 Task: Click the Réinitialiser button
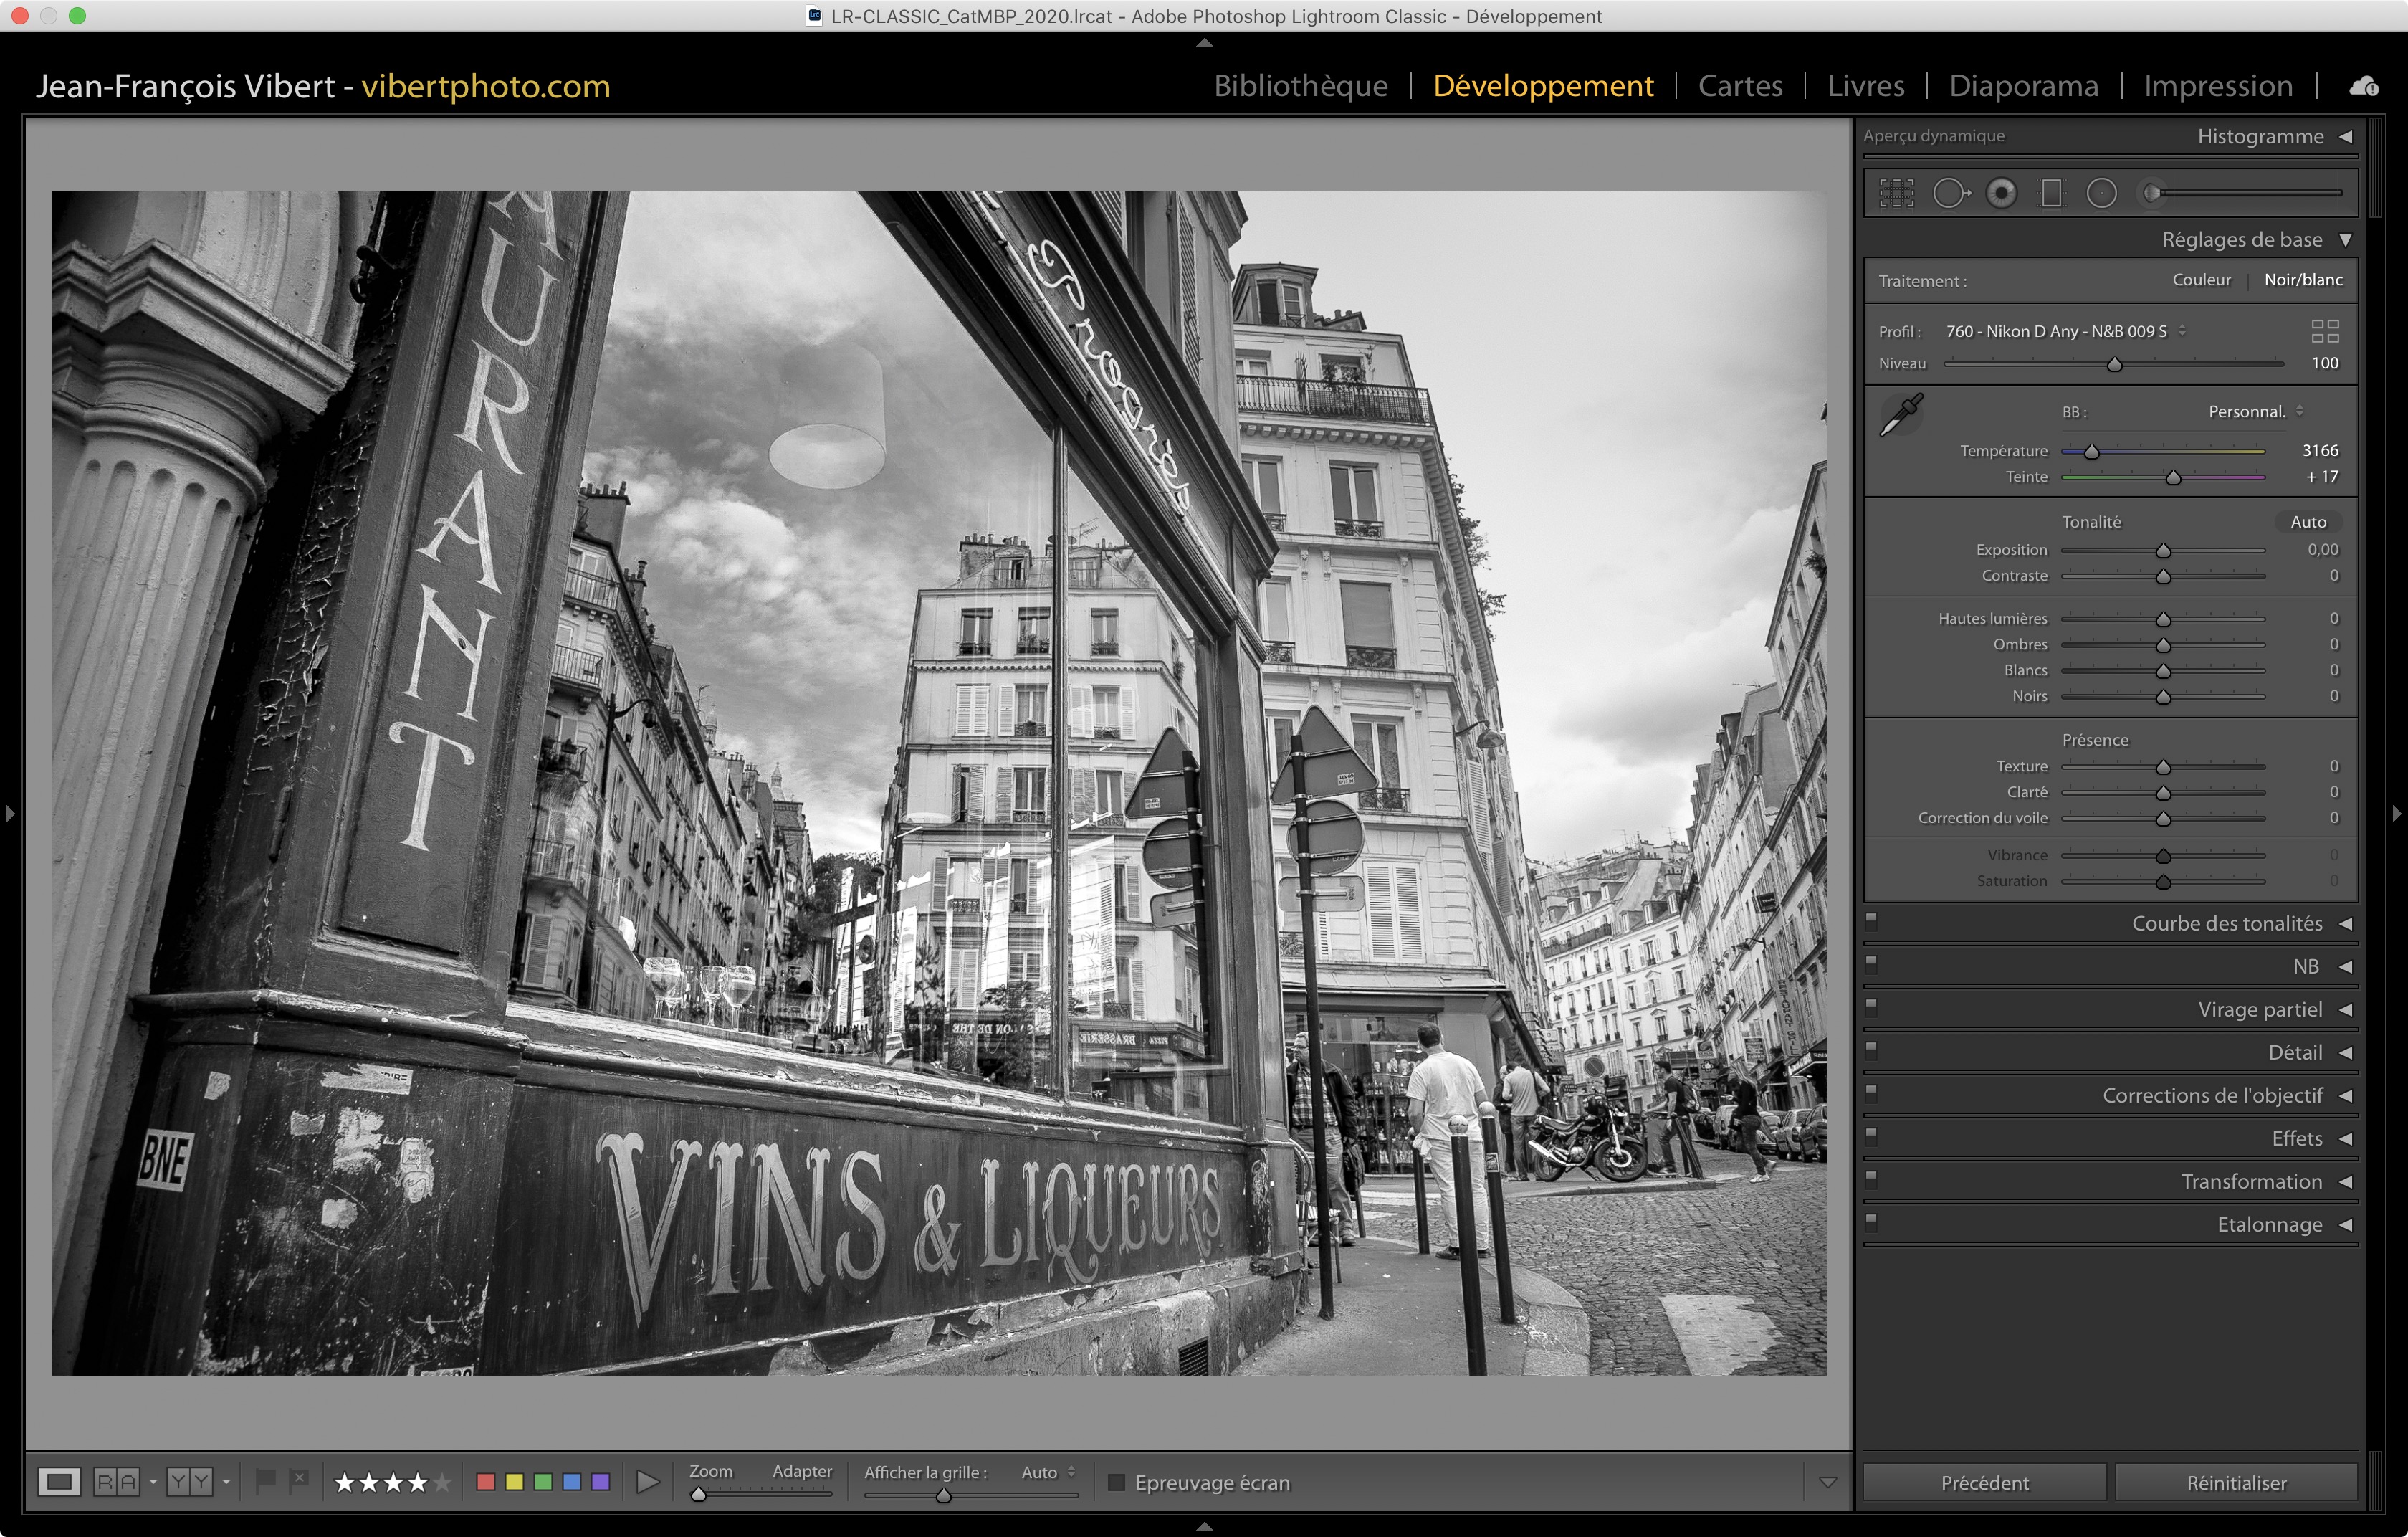pos(2236,1482)
